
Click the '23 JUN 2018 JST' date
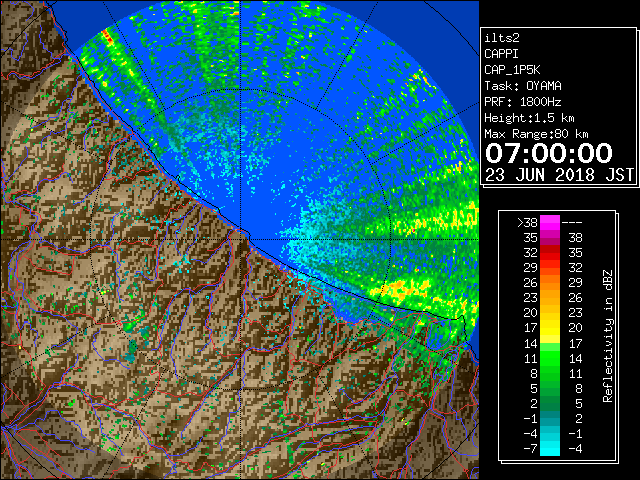pyautogui.click(x=559, y=175)
